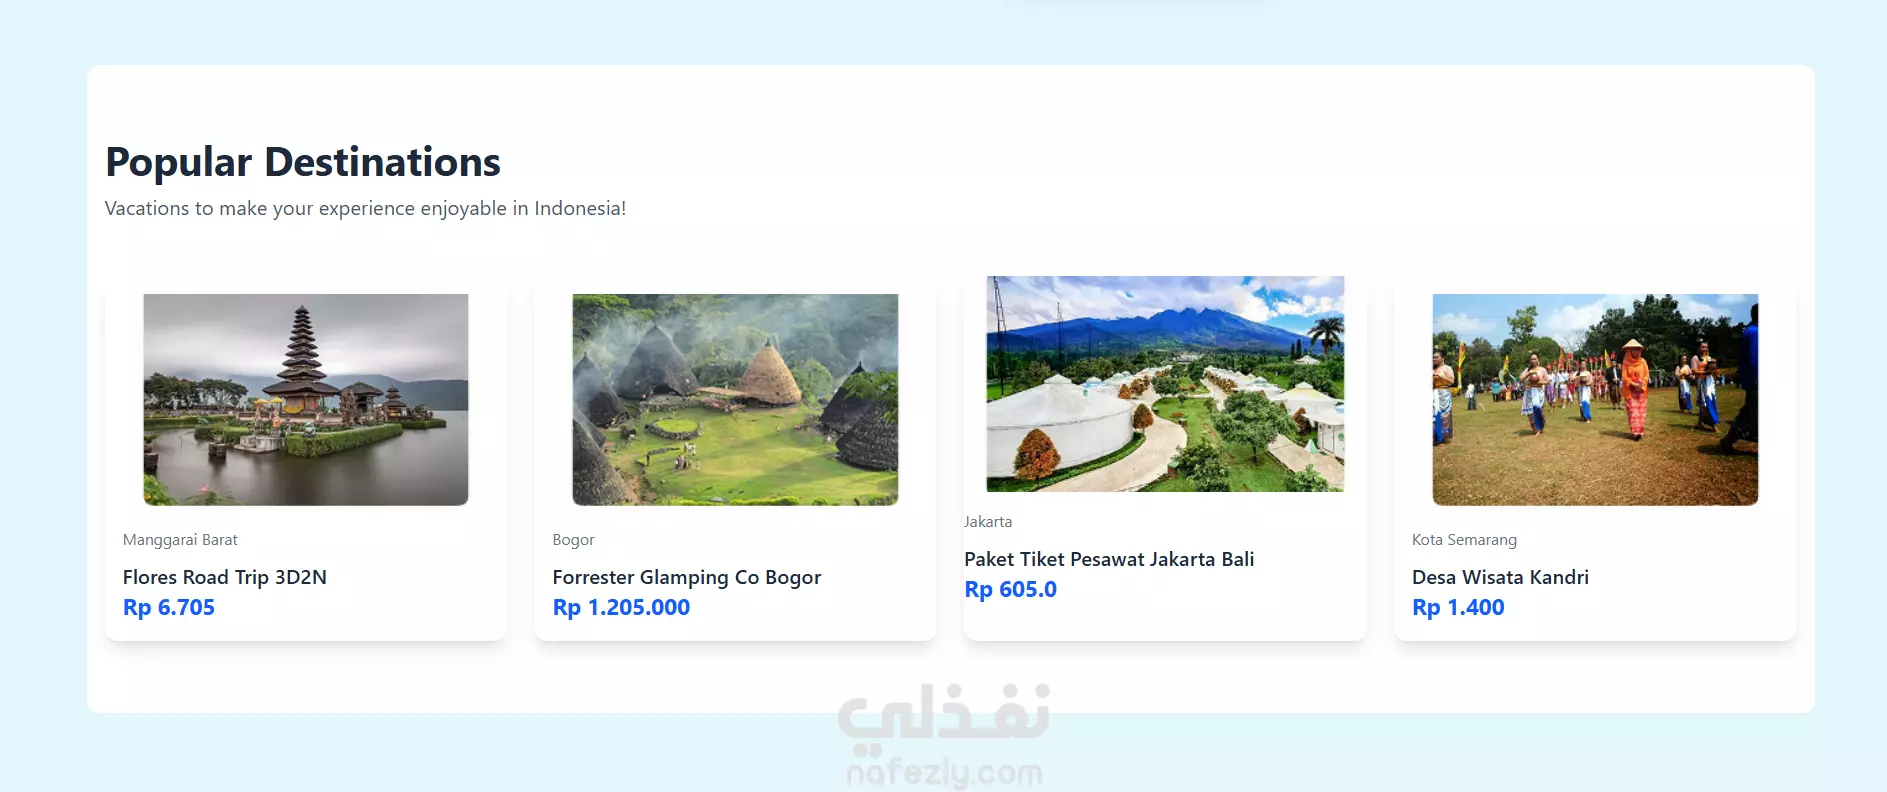Image resolution: width=1887 pixels, height=792 pixels.
Task: Select the Jakarta location label
Action: 988,522
